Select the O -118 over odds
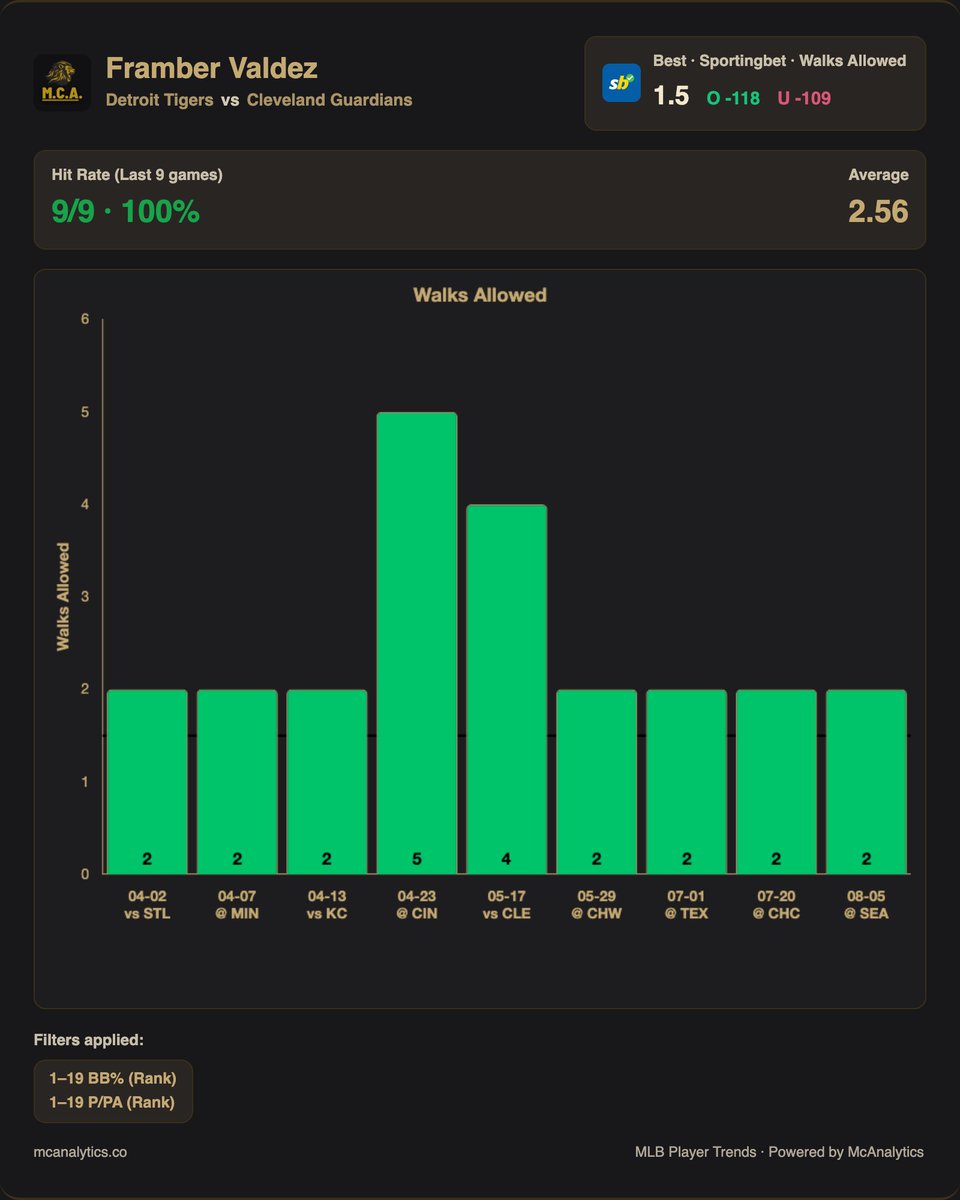960x1200 pixels. coord(733,98)
